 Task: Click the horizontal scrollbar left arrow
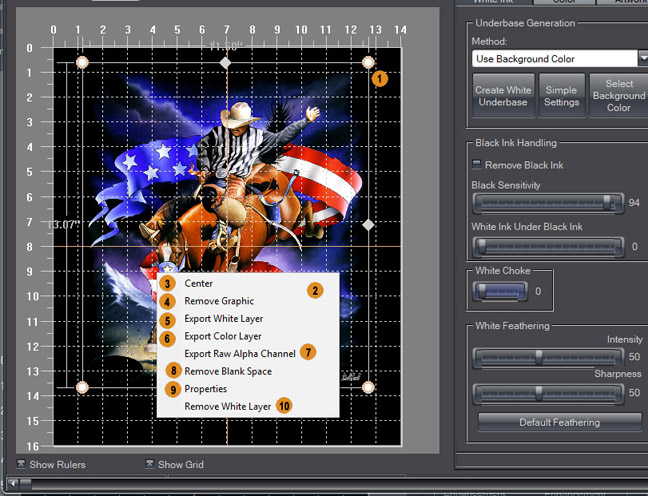pos(14,483)
